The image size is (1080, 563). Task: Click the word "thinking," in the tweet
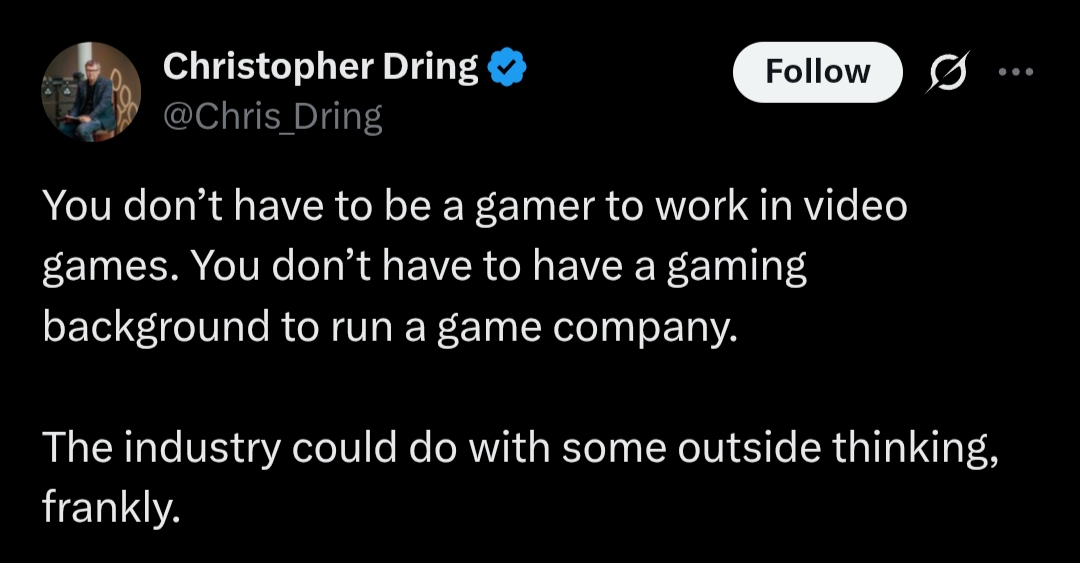coord(913,450)
